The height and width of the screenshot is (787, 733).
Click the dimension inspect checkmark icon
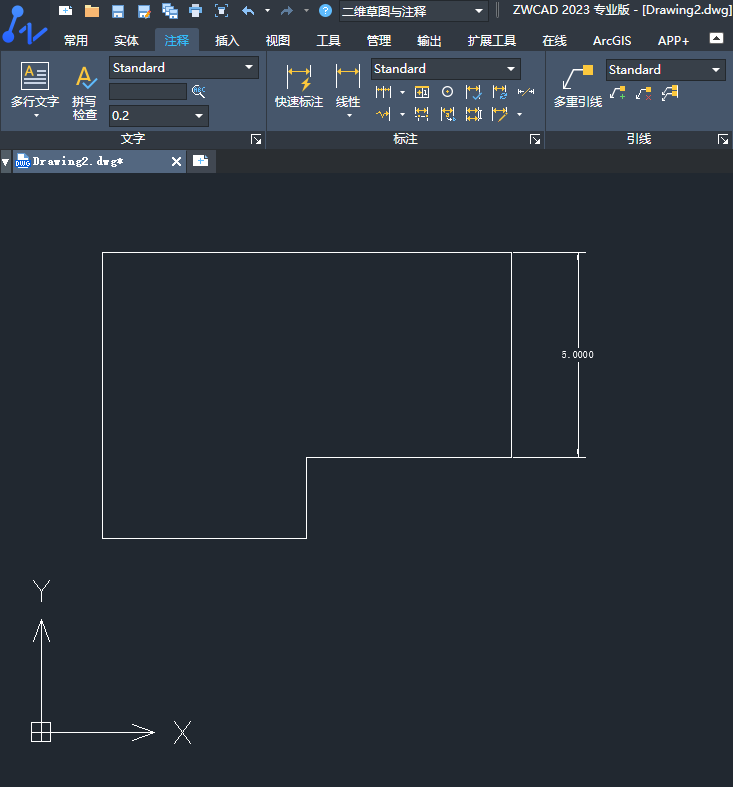pyautogui.click(x=473, y=92)
